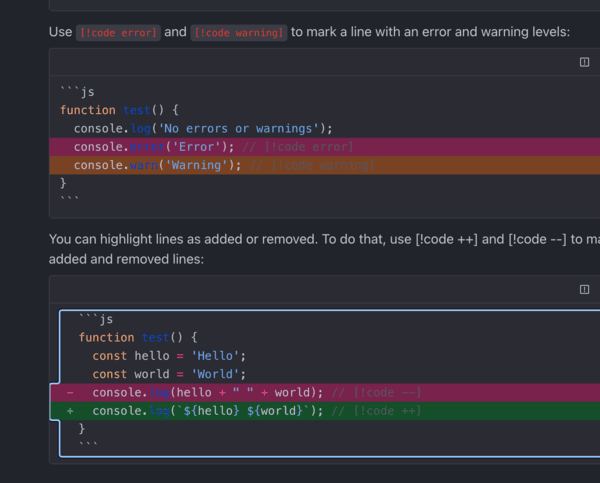Click the const hello = 'Hello' line
This screenshot has width=600, height=483.
169,356
